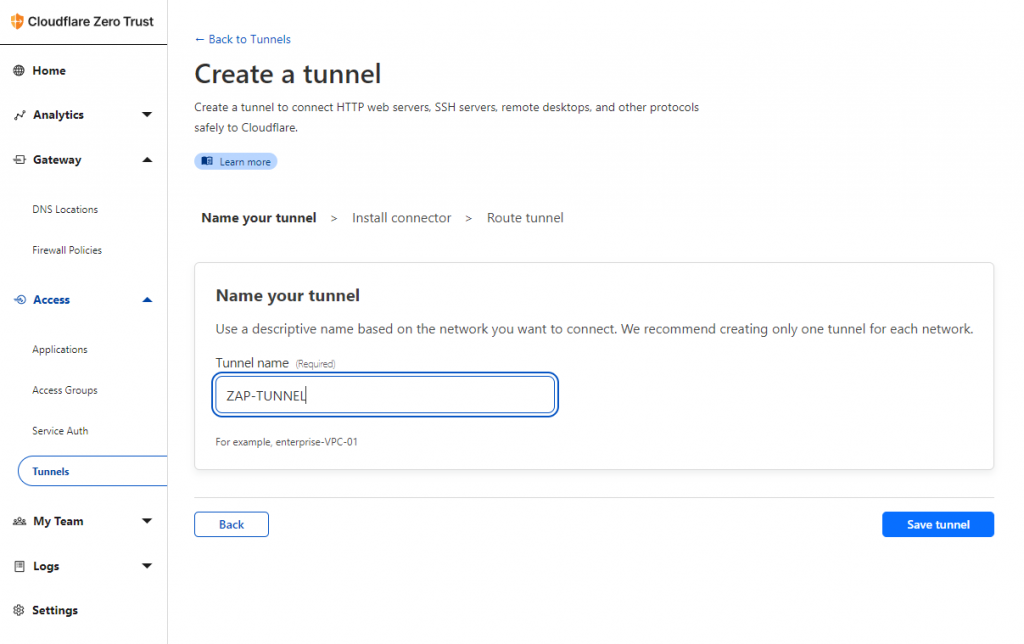Click the My Team people icon

pyautogui.click(x=20, y=521)
